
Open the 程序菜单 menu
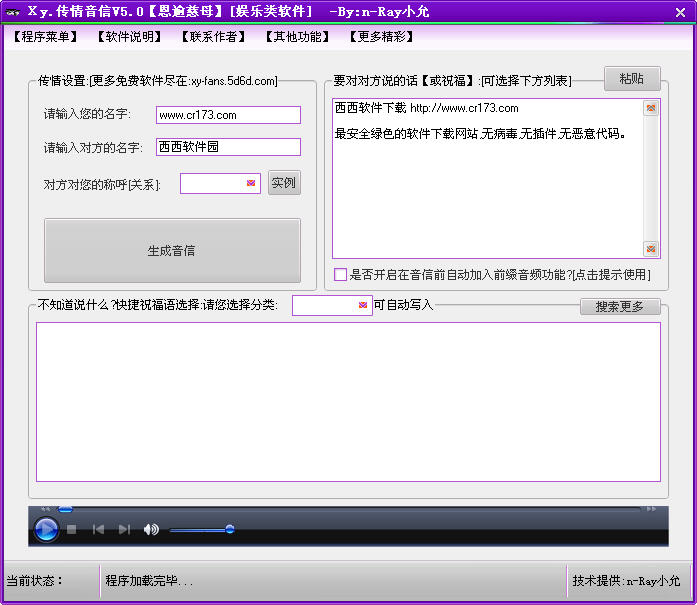point(46,37)
